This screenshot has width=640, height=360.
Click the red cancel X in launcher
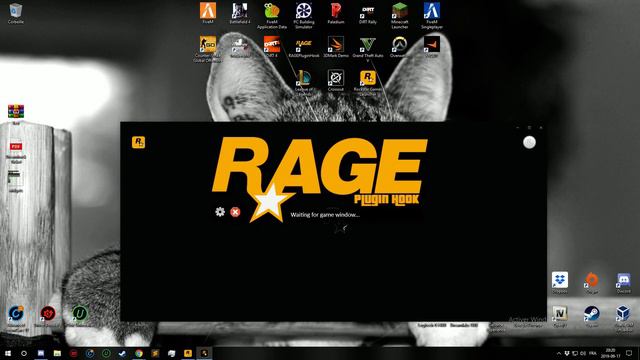tap(235, 212)
